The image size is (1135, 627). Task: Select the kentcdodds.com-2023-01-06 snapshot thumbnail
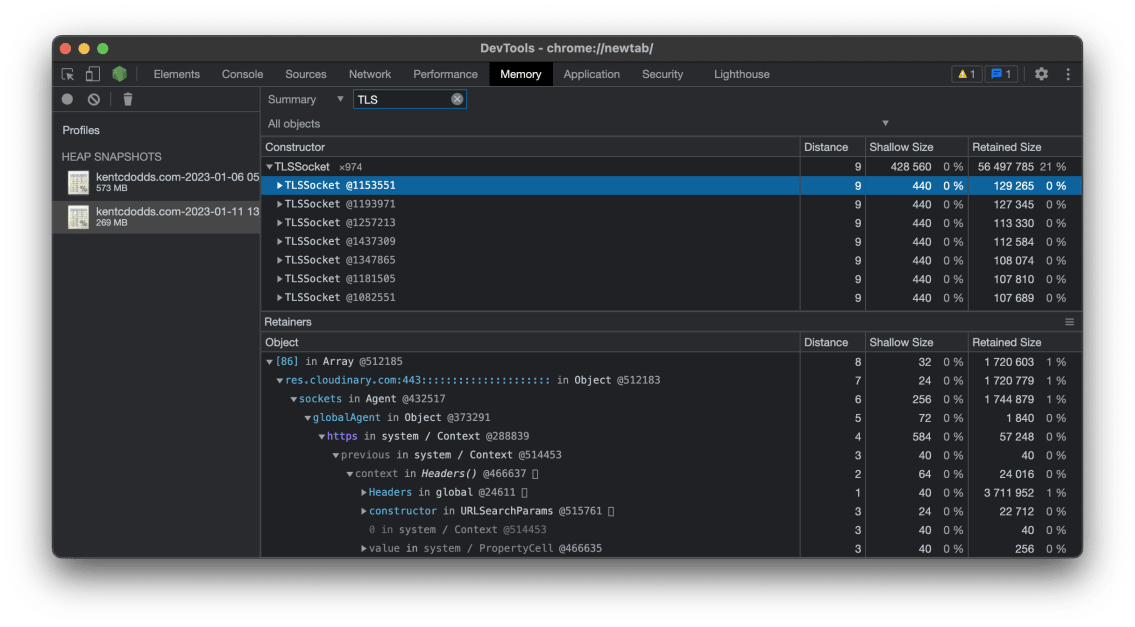[77, 183]
